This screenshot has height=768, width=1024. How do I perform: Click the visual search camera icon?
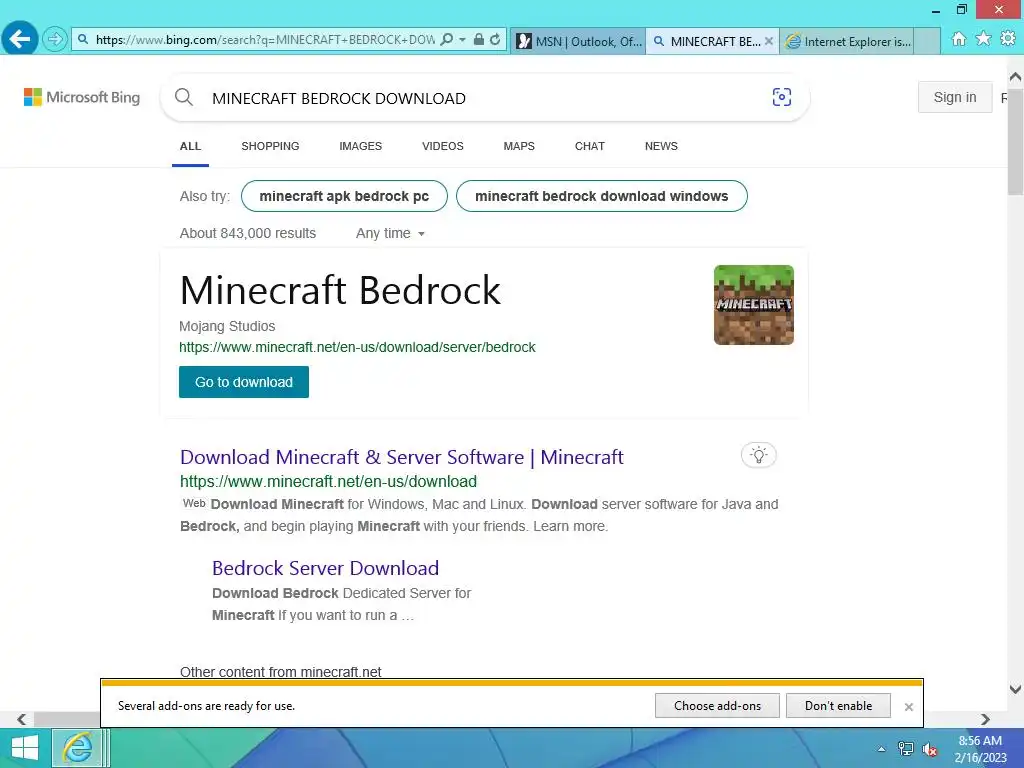tap(782, 97)
